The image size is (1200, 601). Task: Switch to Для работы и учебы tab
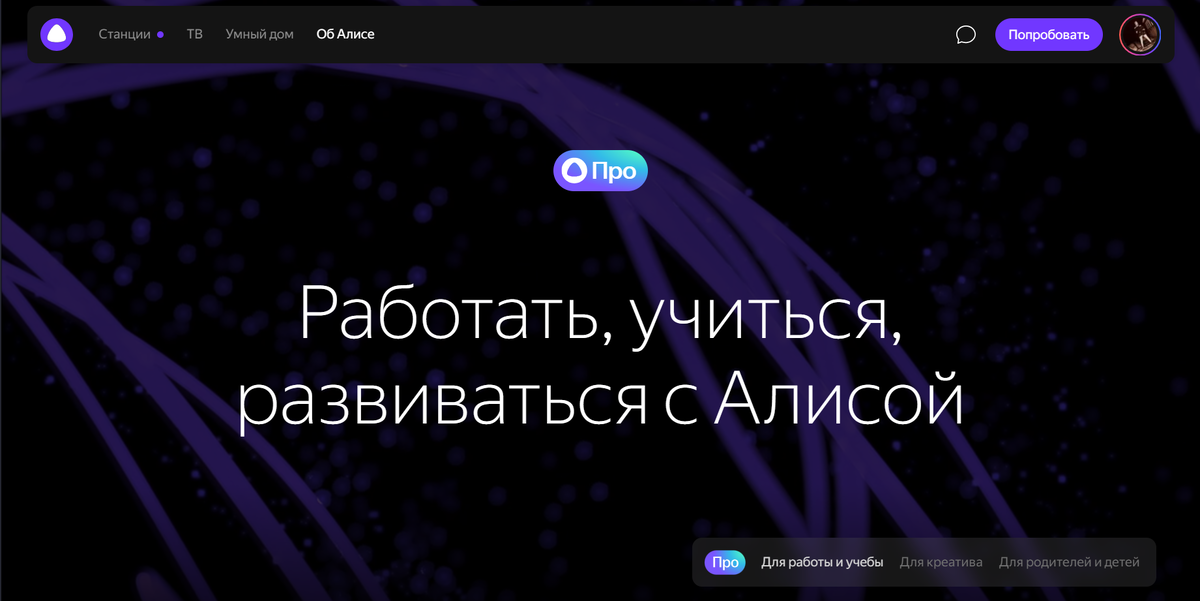[x=822, y=562]
